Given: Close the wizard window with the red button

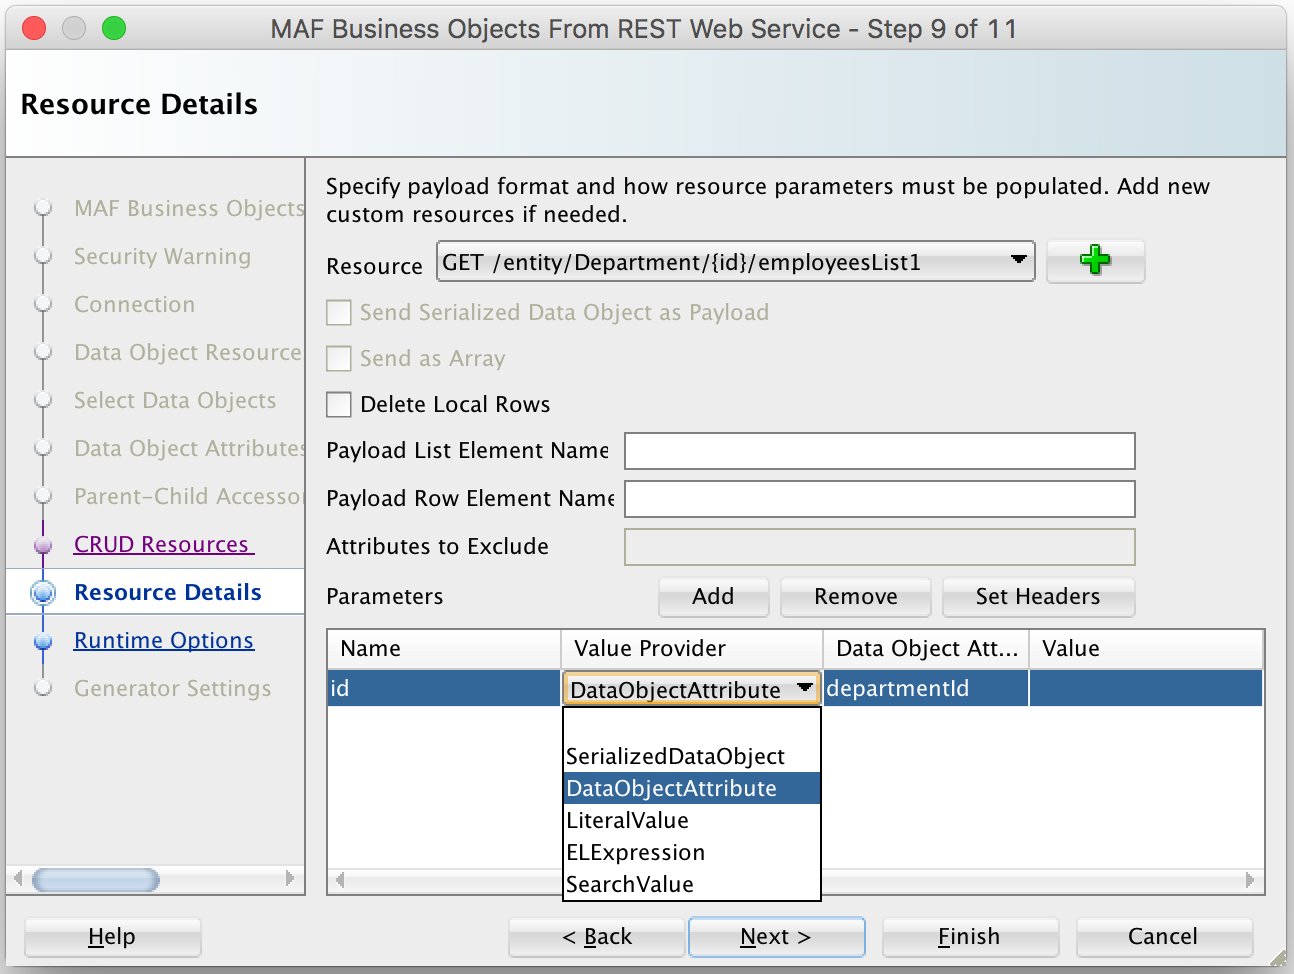Looking at the screenshot, I should pos(34,28).
